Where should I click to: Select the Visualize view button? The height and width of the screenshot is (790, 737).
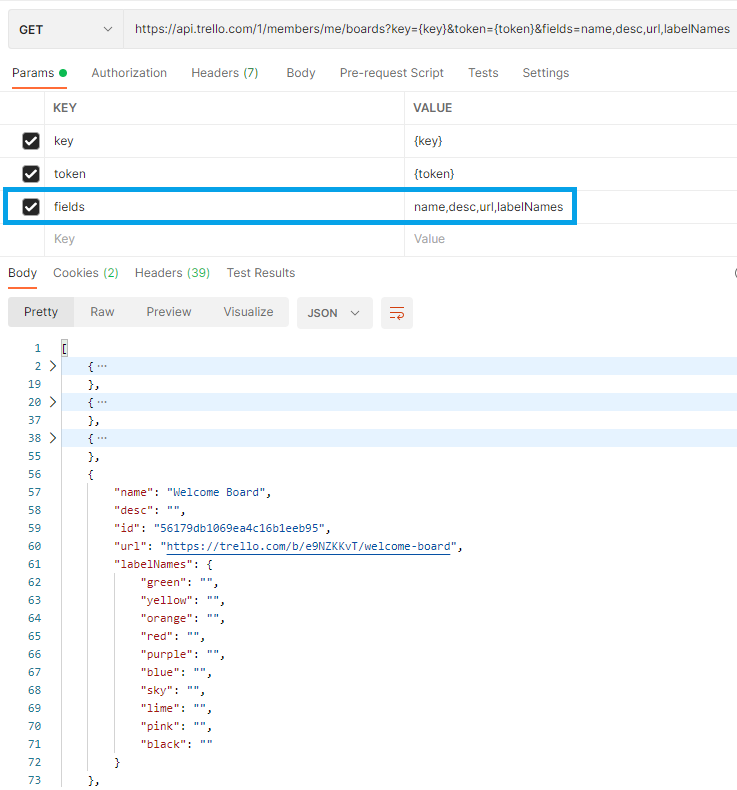[248, 312]
